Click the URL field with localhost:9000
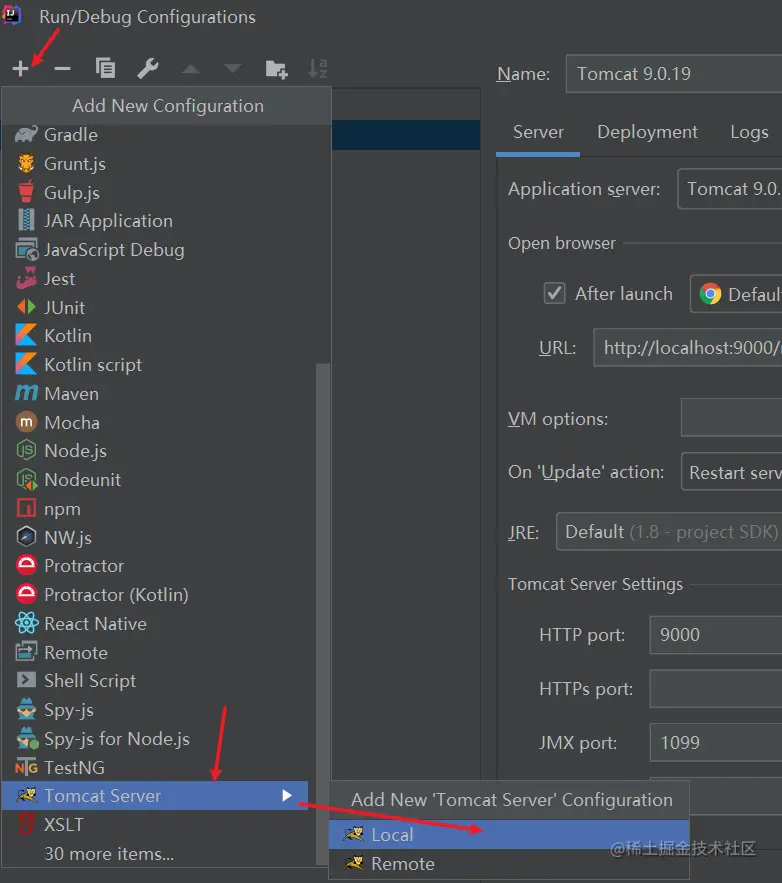The image size is (782, 883). (x=688, y=348)
